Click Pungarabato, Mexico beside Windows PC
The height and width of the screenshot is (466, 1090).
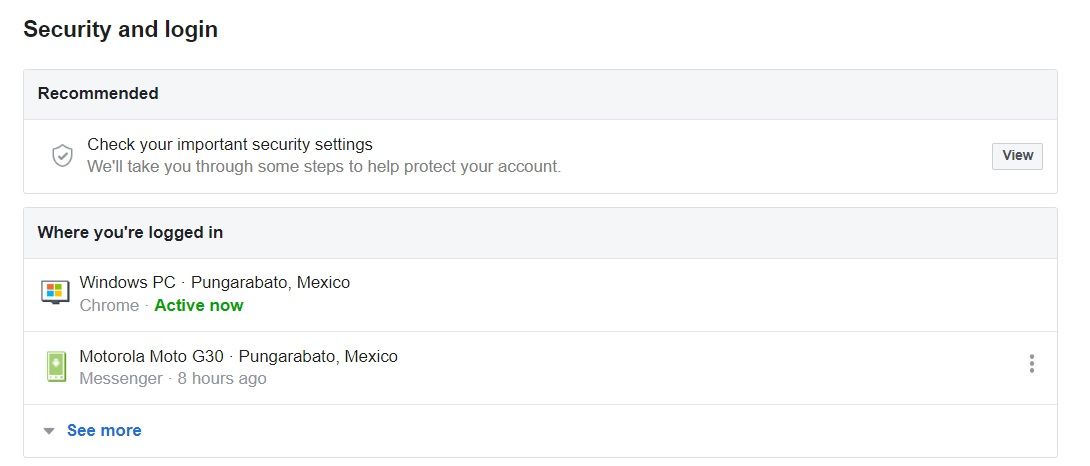pos(271,282)
